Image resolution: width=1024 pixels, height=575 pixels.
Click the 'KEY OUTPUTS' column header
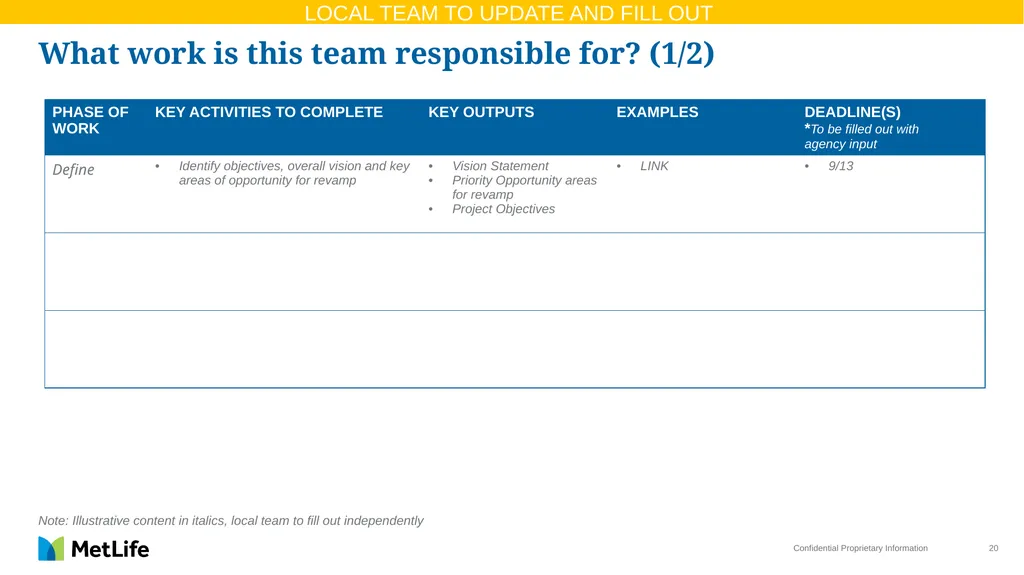click(481, 112)
